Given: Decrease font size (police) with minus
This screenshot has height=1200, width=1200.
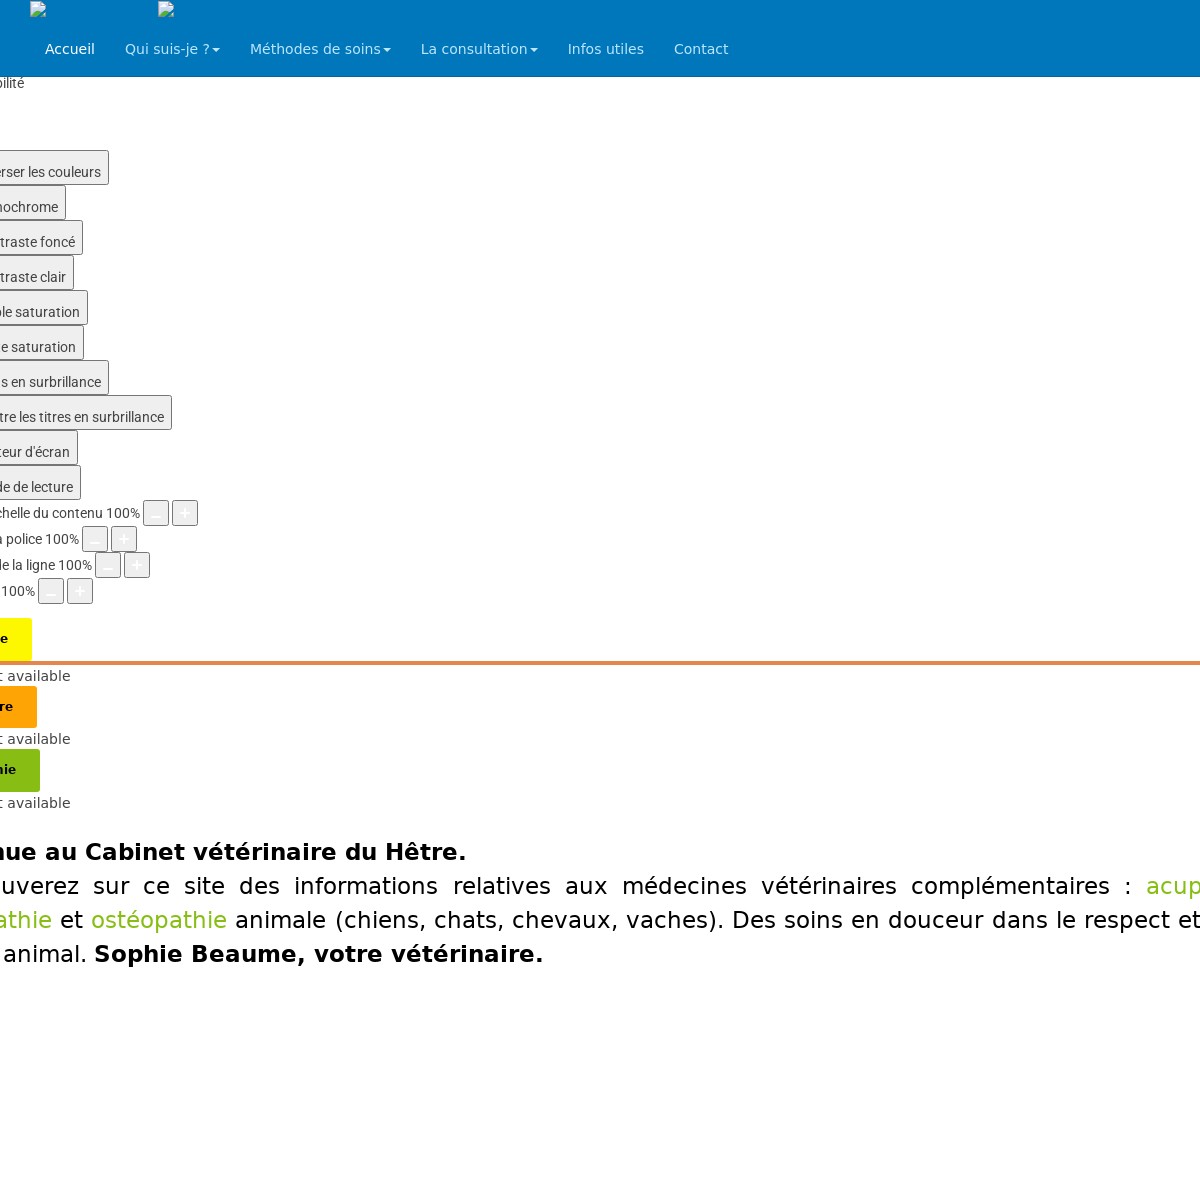Looking at the screenshot, I should coord(95,539).
